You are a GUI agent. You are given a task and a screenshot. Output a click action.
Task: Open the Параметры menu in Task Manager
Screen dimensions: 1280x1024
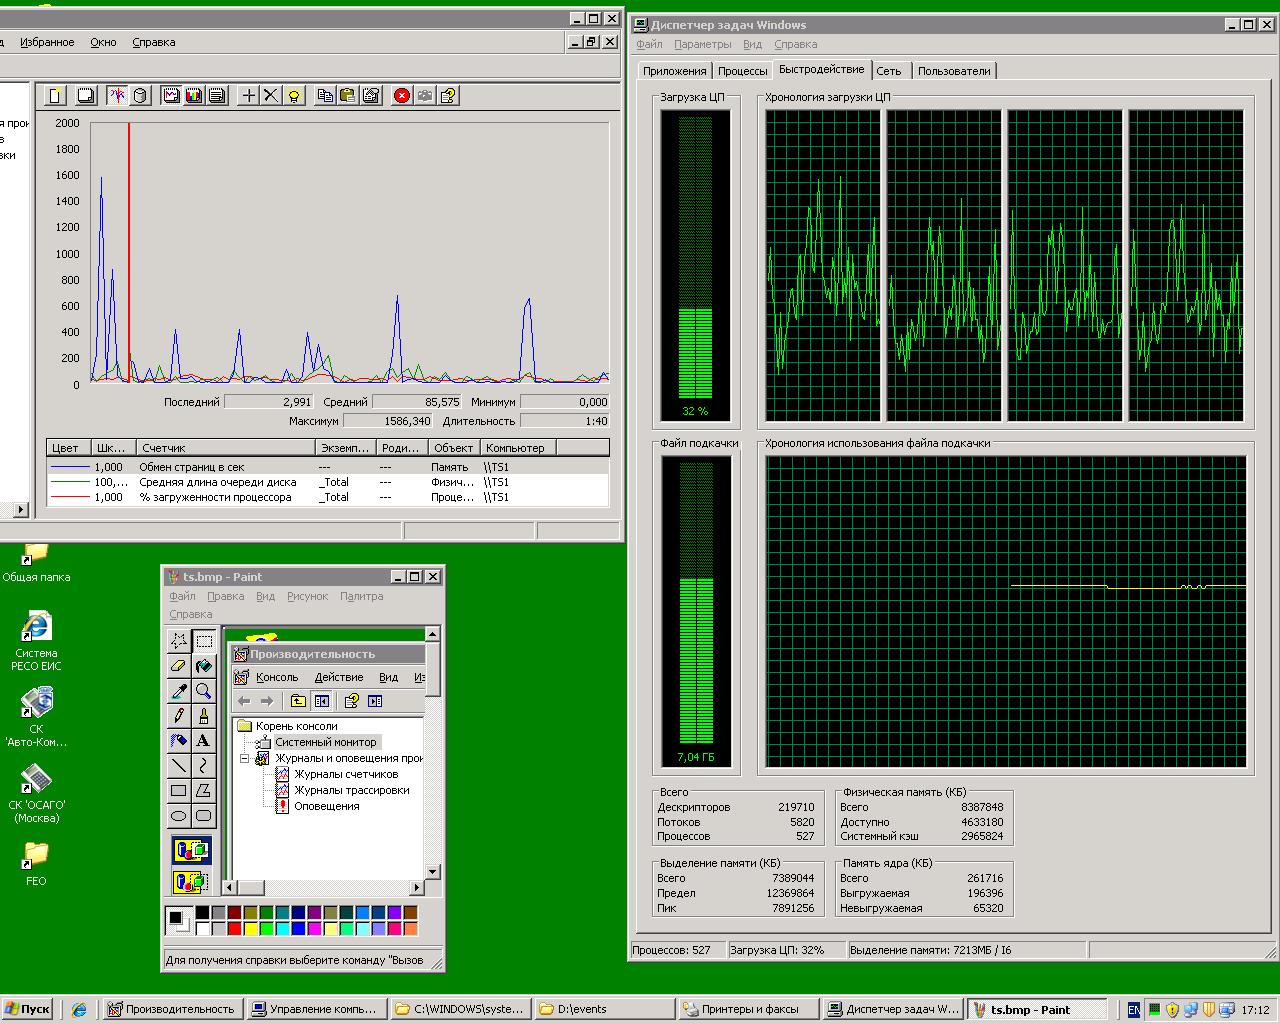[x=702, y=44]
